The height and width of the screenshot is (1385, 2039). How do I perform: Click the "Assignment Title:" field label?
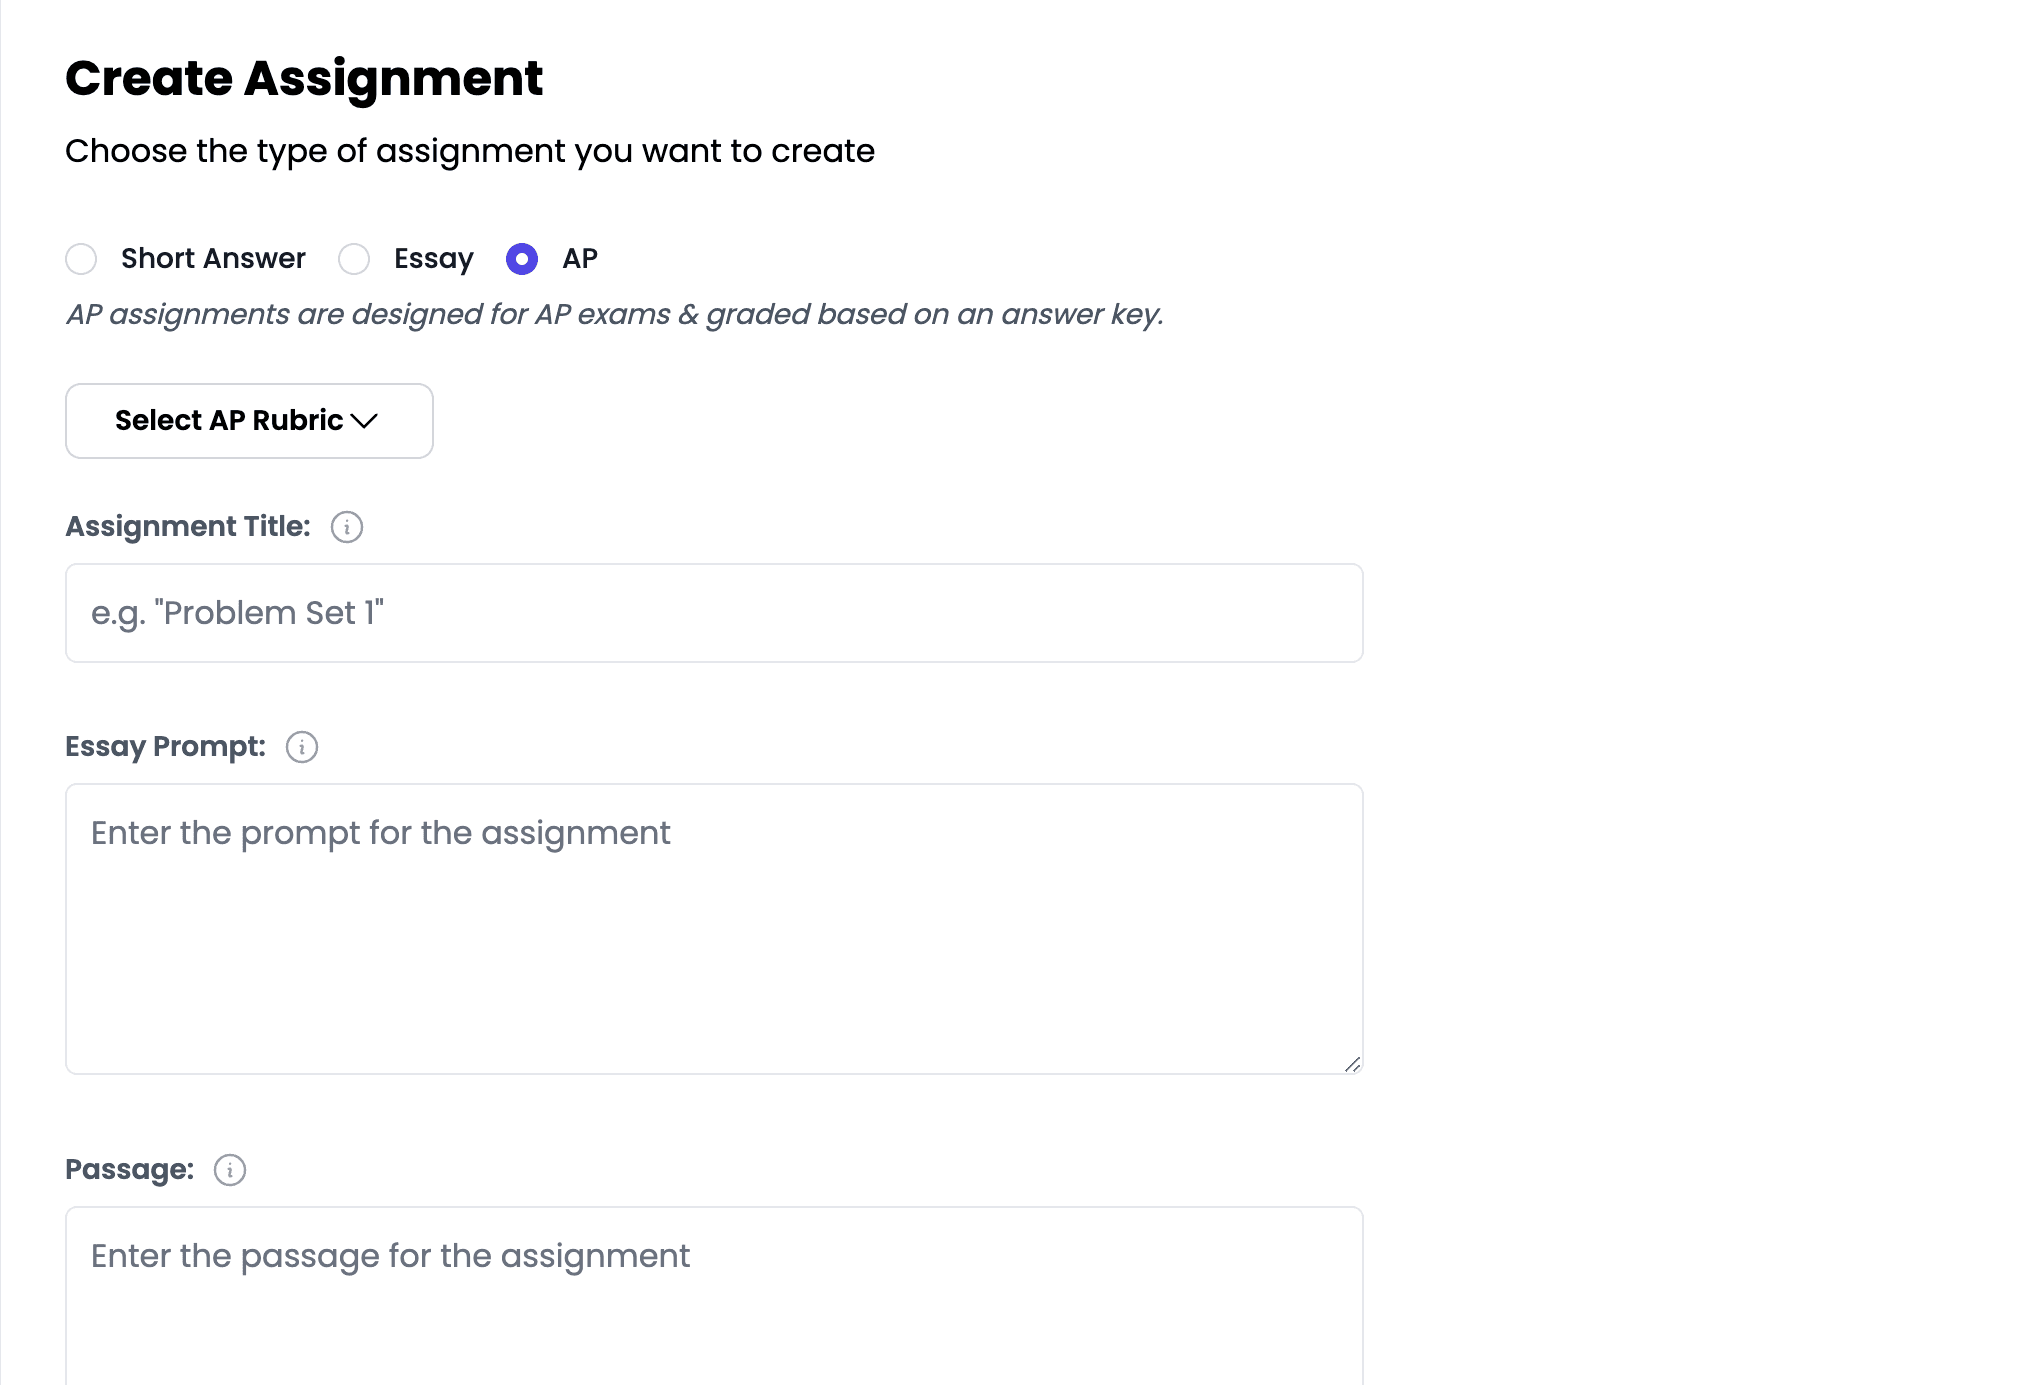tap(188, 527)
